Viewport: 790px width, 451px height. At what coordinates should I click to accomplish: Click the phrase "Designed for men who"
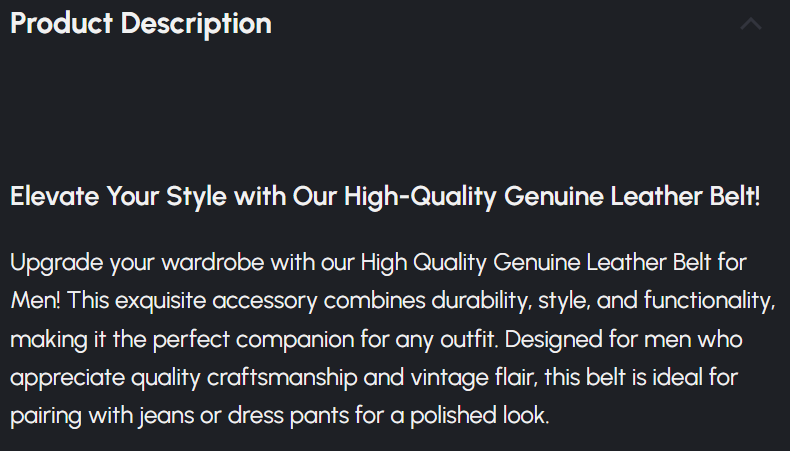coord(622,339)
